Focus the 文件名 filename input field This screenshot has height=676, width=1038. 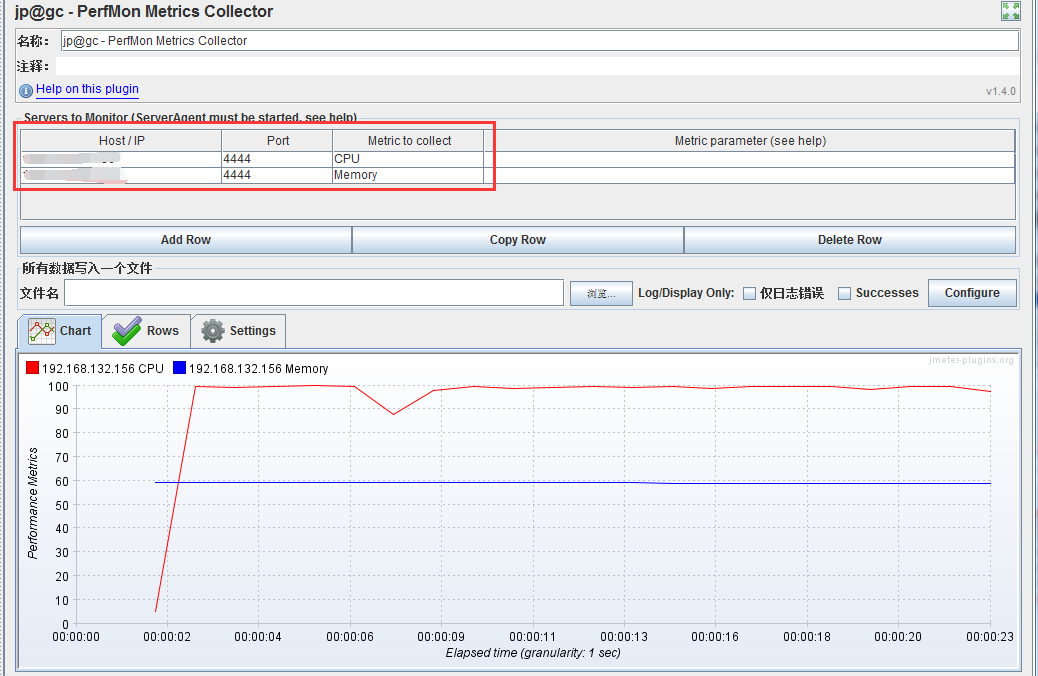(314, 293)
